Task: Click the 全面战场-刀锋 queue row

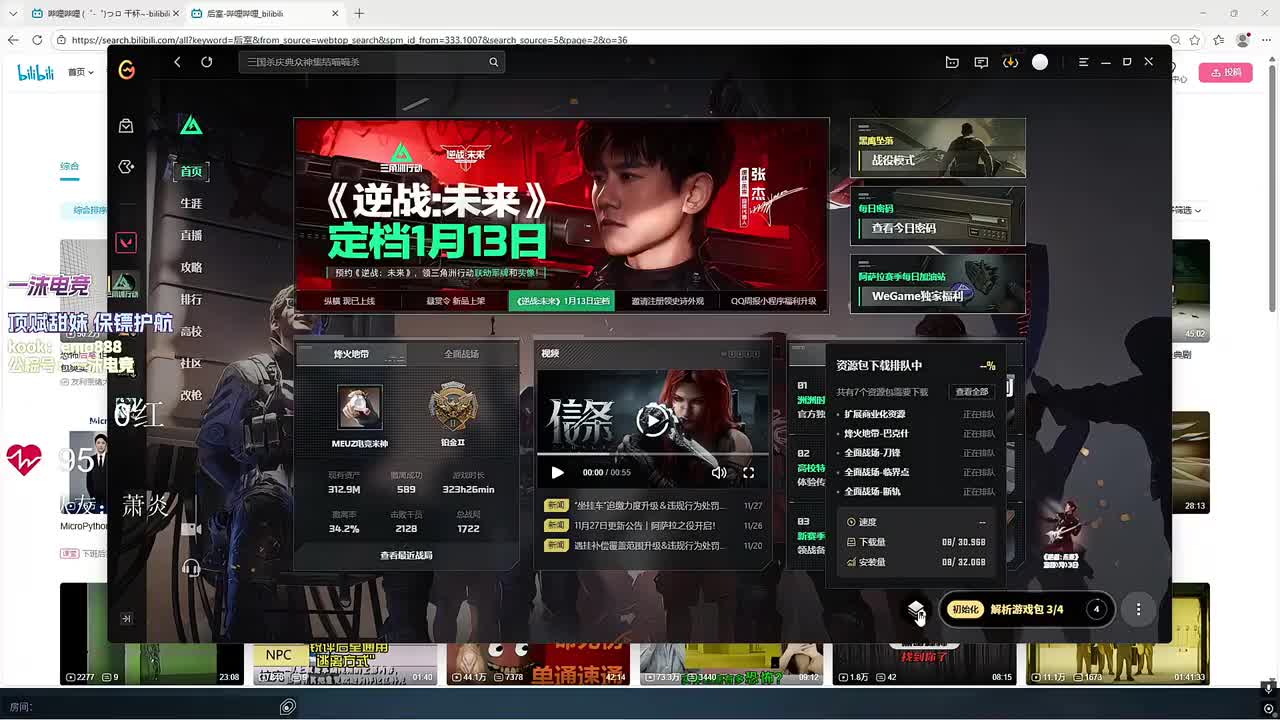Action: click(916, 453)
